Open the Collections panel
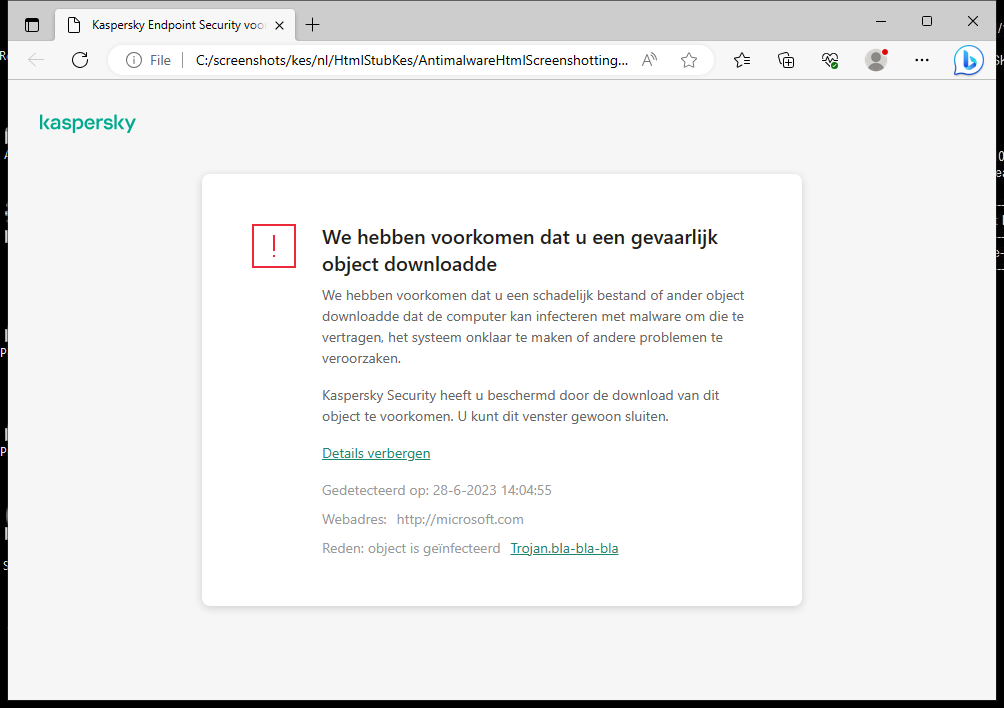 pyautogui.click(x=786, y=60)
